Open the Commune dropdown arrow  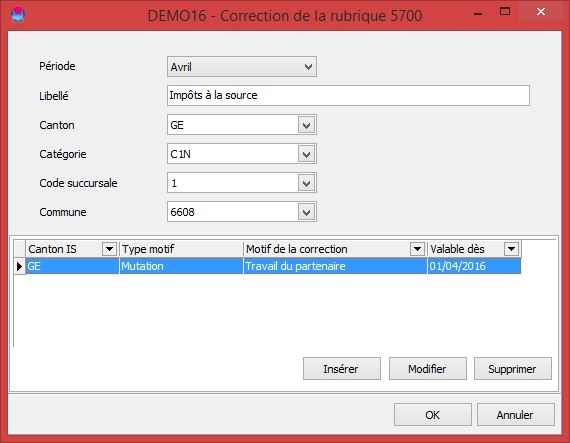pos(306,212)
